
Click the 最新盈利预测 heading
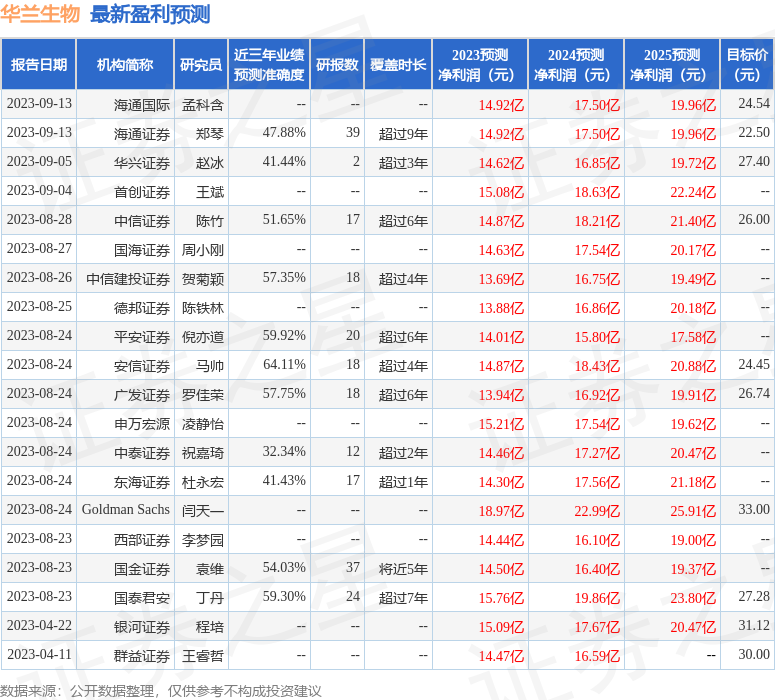pos(150,14)
